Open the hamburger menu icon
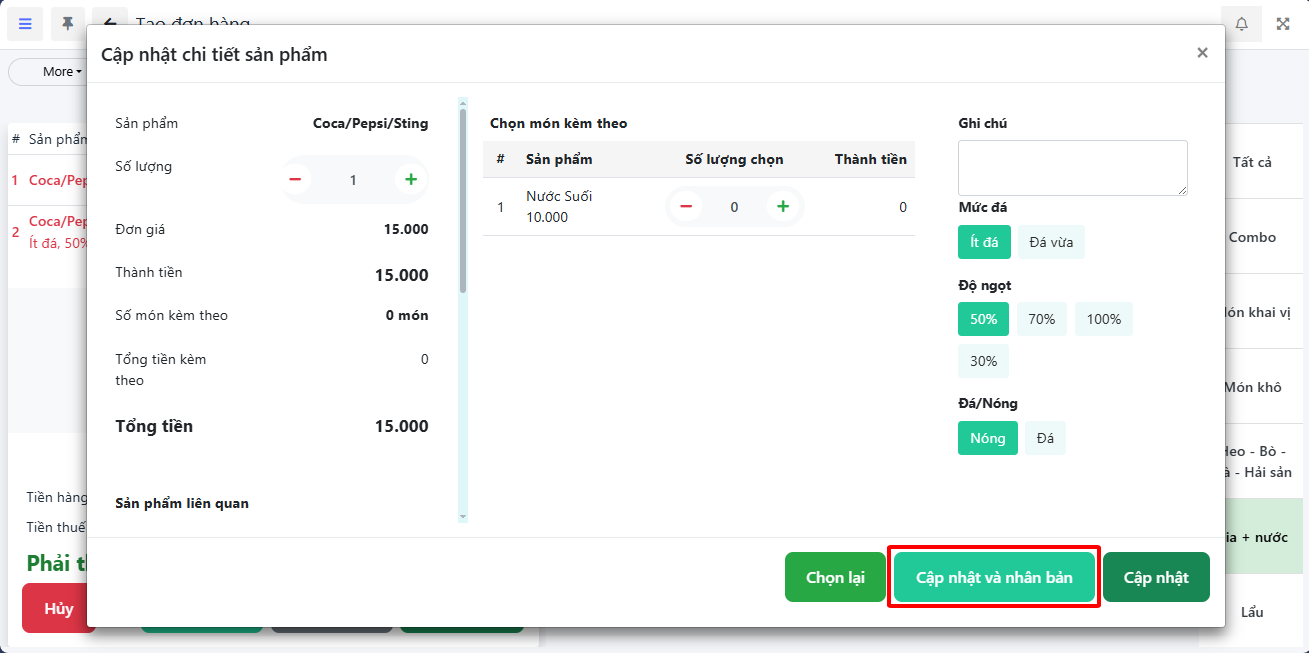Screen dimensions: 1309x653 click(x=25, y=24)
